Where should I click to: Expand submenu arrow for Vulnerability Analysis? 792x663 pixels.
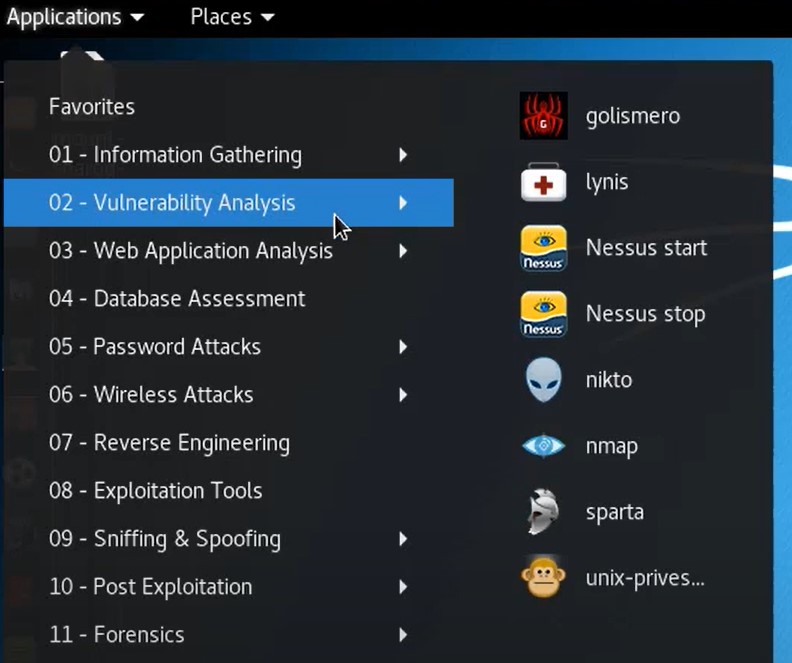click(403, 203)
